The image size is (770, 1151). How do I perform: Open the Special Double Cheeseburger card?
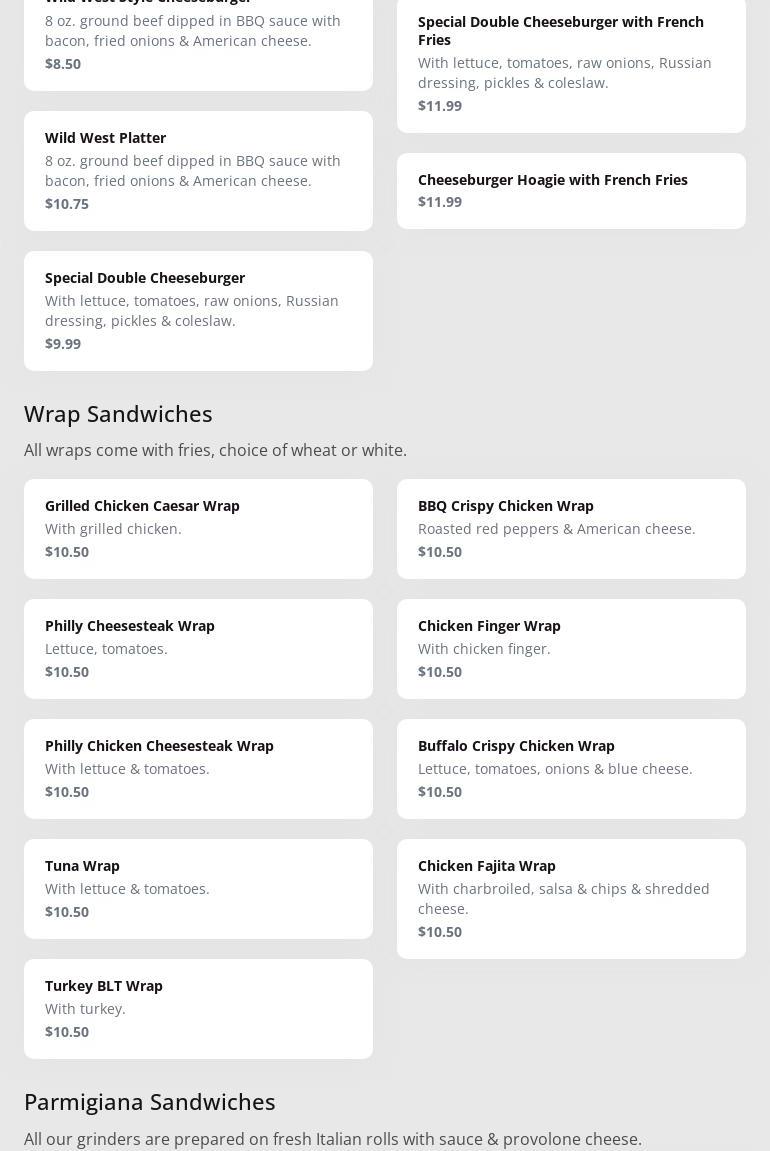pos(198,310)
